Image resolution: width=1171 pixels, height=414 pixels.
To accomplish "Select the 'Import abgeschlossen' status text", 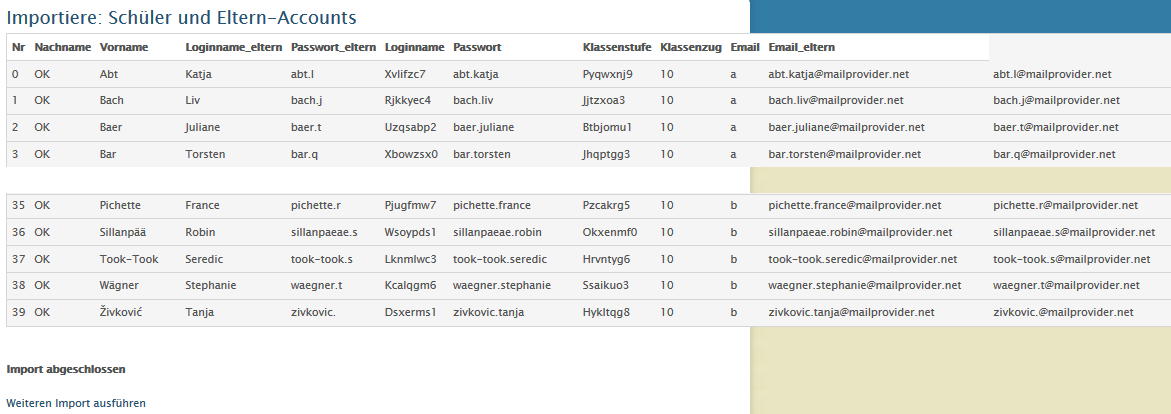I will [x=66, y=369].
